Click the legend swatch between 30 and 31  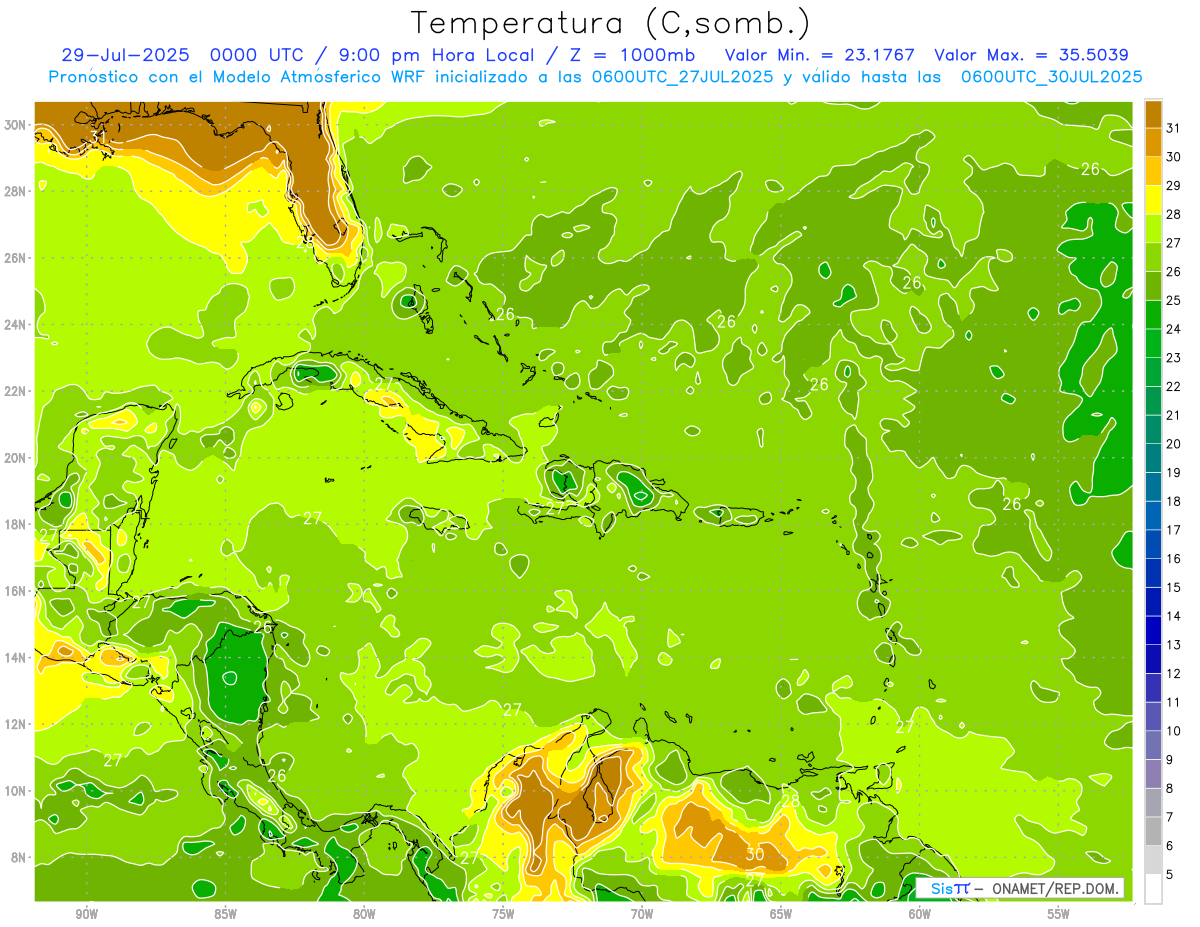[1153, 142]
